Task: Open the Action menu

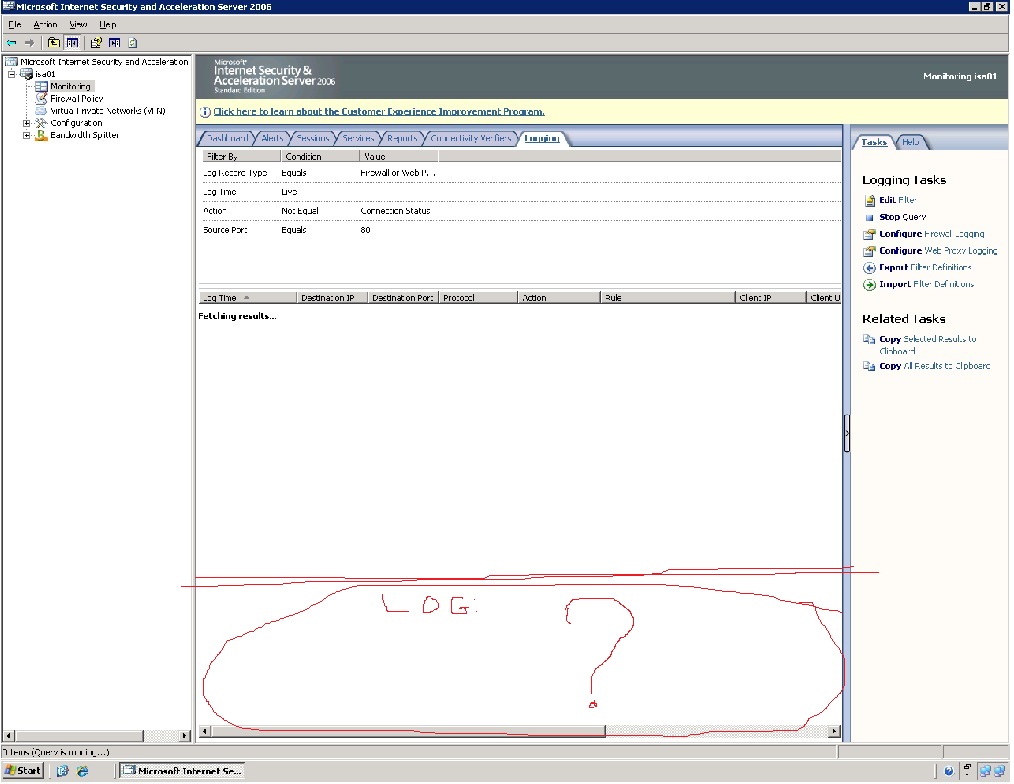Action: [x=45, y=24]
